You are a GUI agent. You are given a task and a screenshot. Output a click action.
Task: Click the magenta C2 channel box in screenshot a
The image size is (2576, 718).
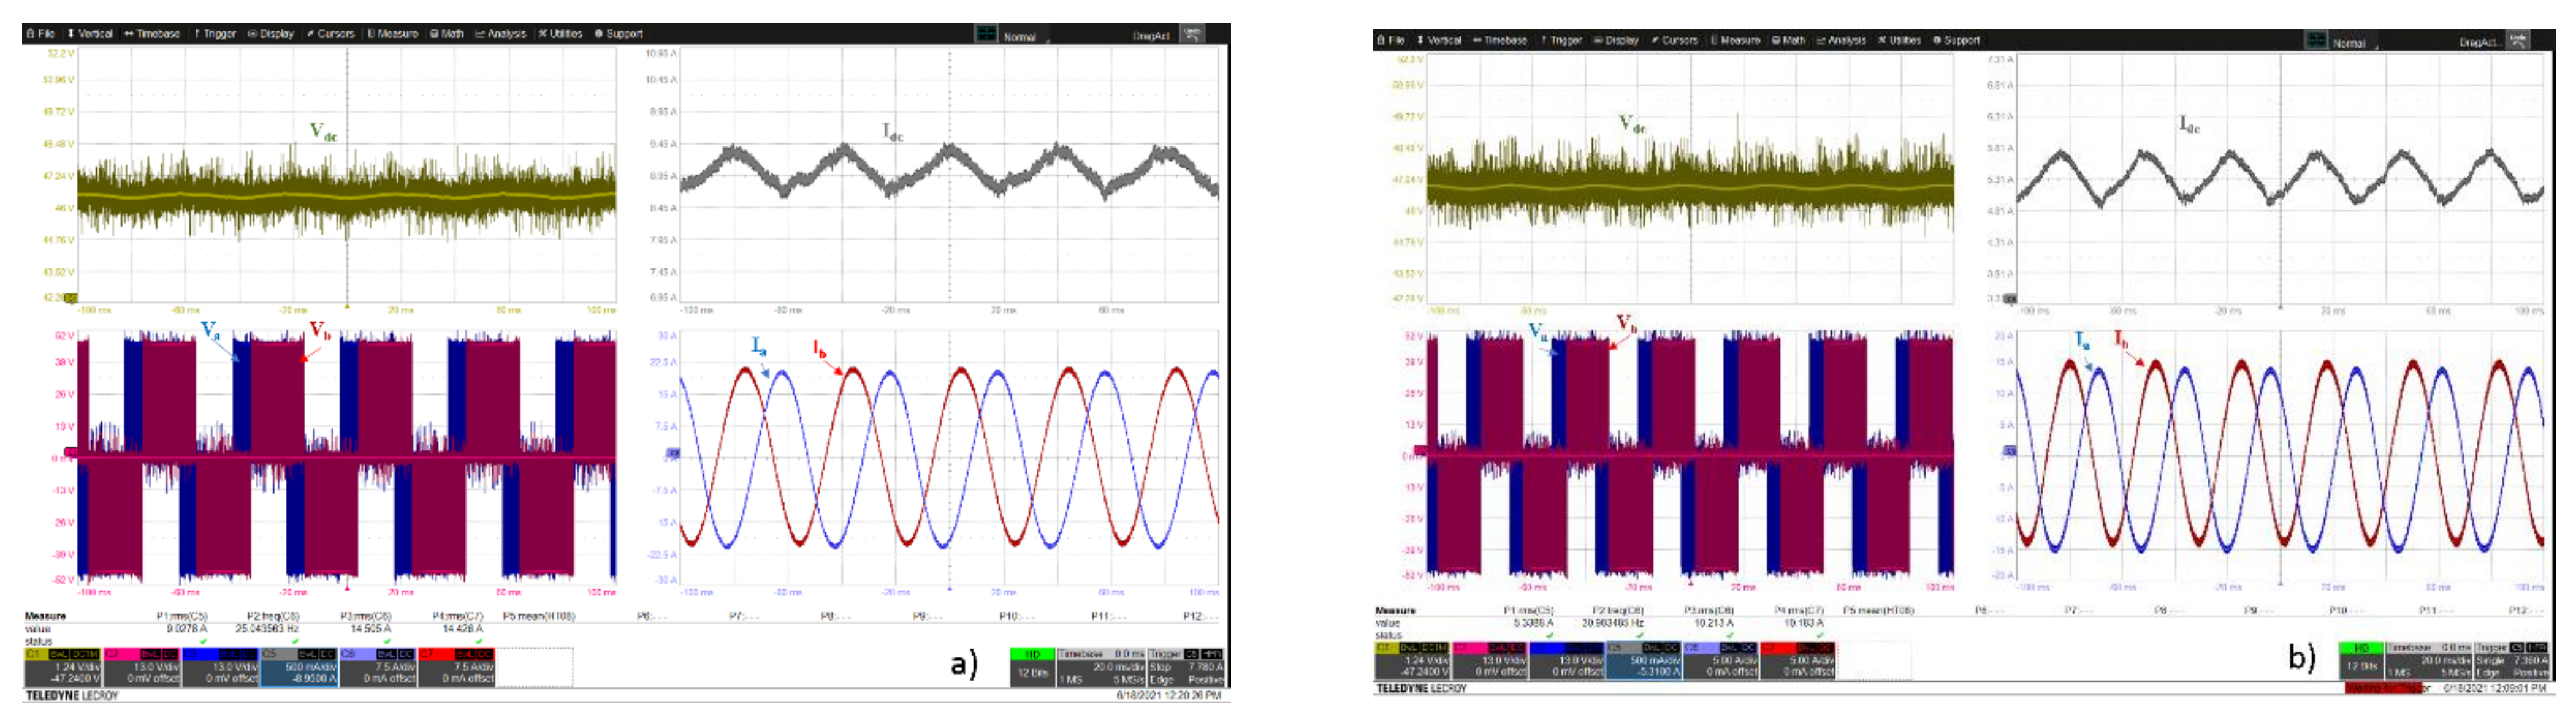[141, 667]
